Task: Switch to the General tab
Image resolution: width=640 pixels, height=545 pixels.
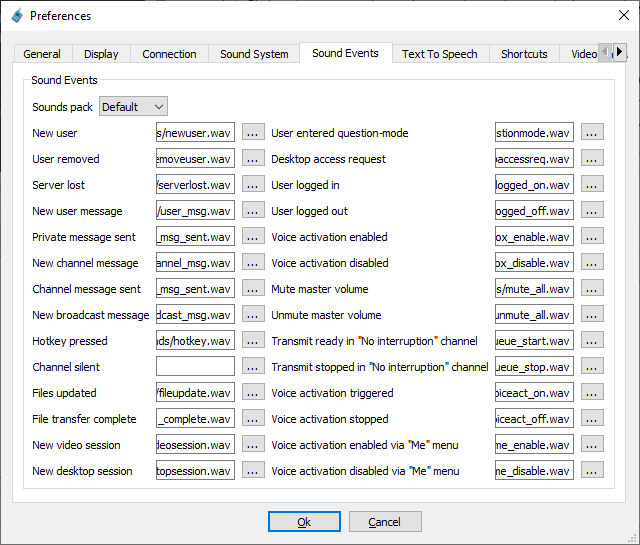Action: pos(42,54)
